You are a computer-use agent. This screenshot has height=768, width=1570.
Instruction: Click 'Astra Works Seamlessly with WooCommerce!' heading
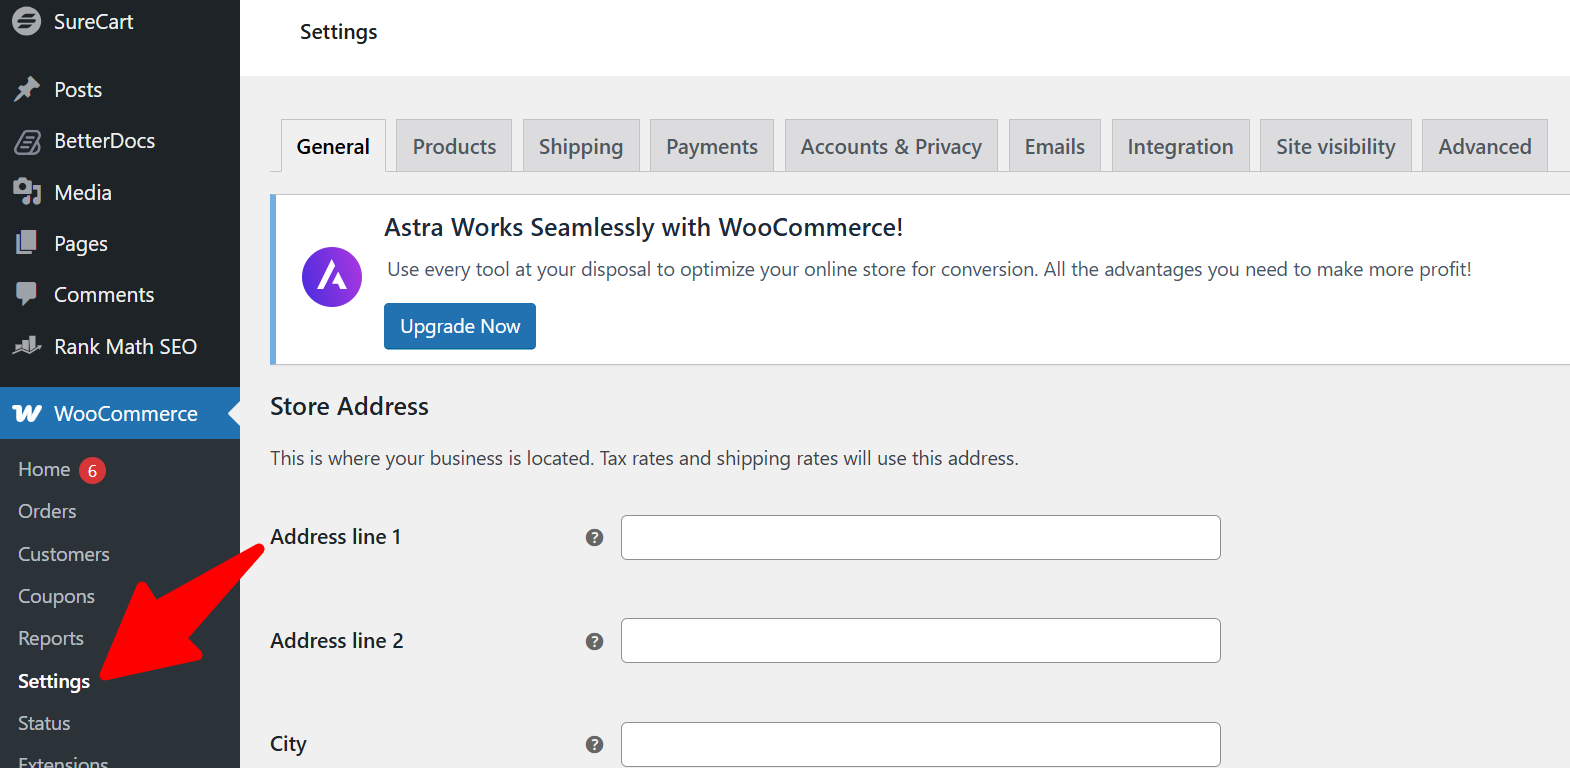click(643, 228)
